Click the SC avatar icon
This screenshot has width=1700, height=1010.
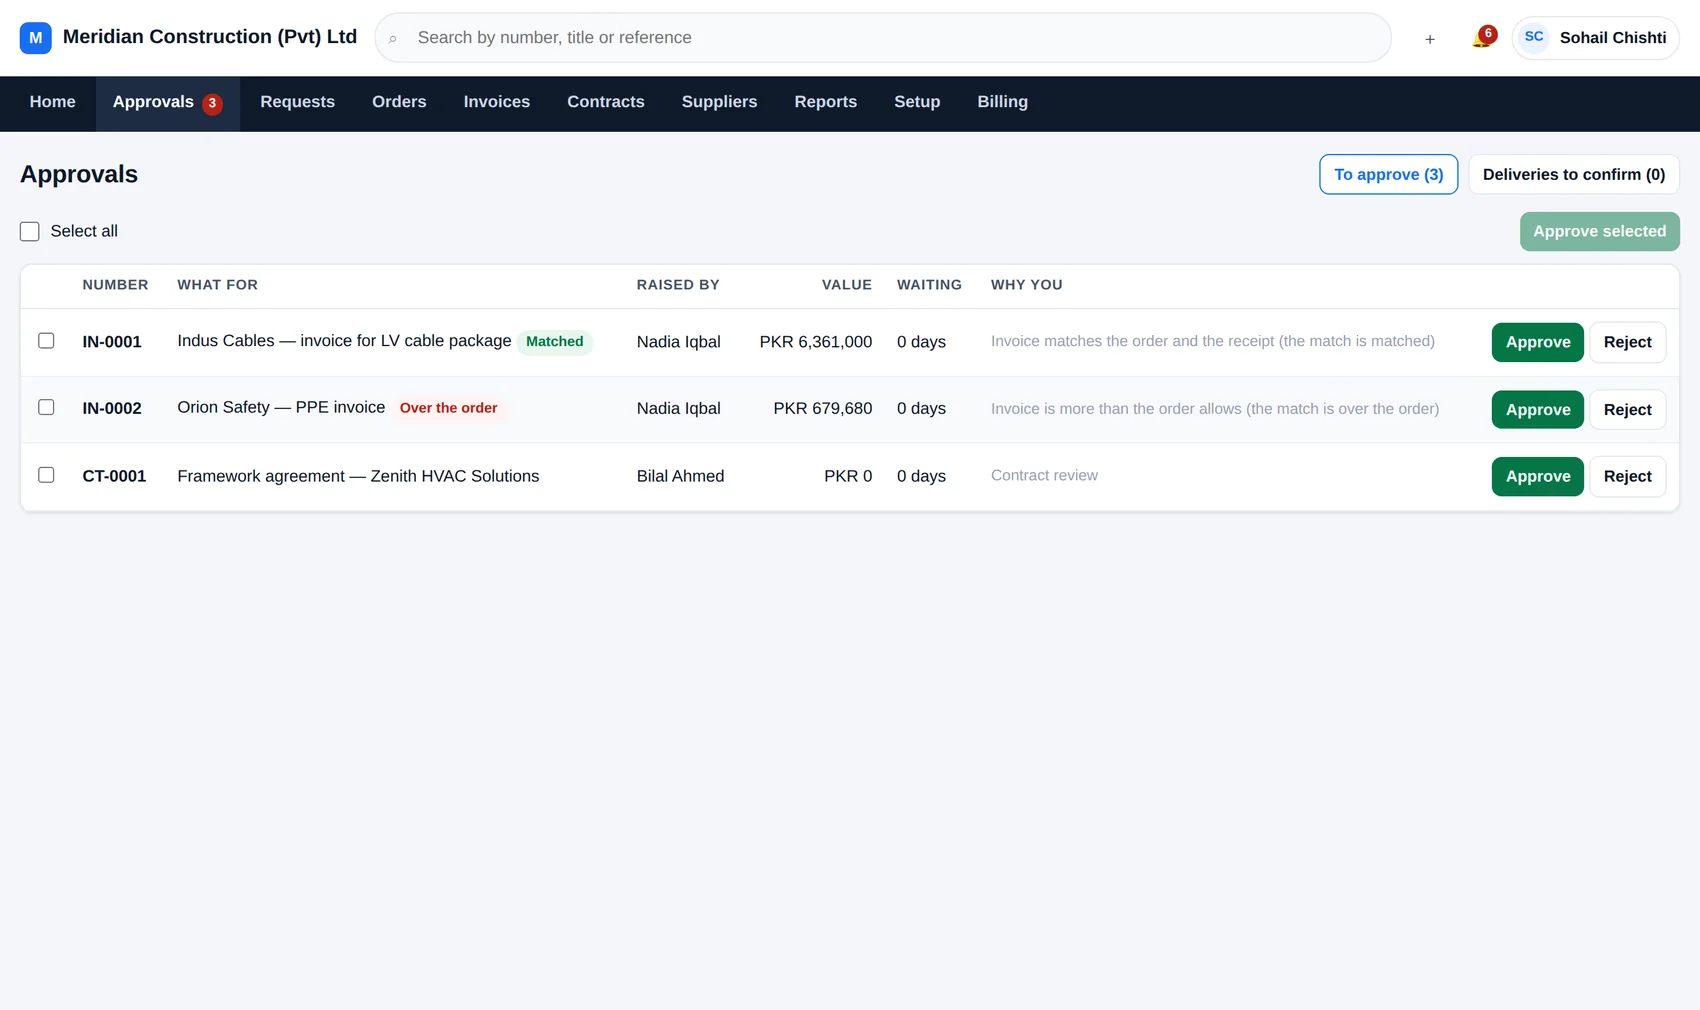click(x=1534, y=37)
